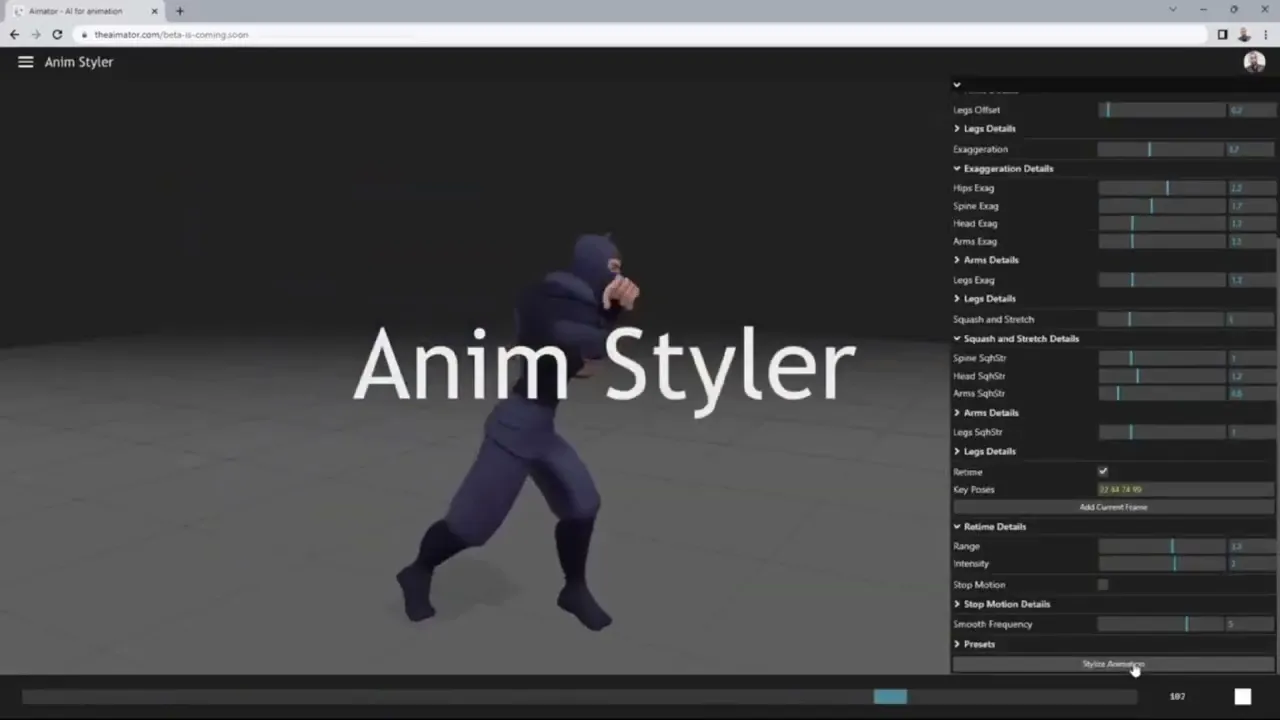
Task: Open the browser side panel icon
Action: pyautogui.click(x=1222, y=34)
